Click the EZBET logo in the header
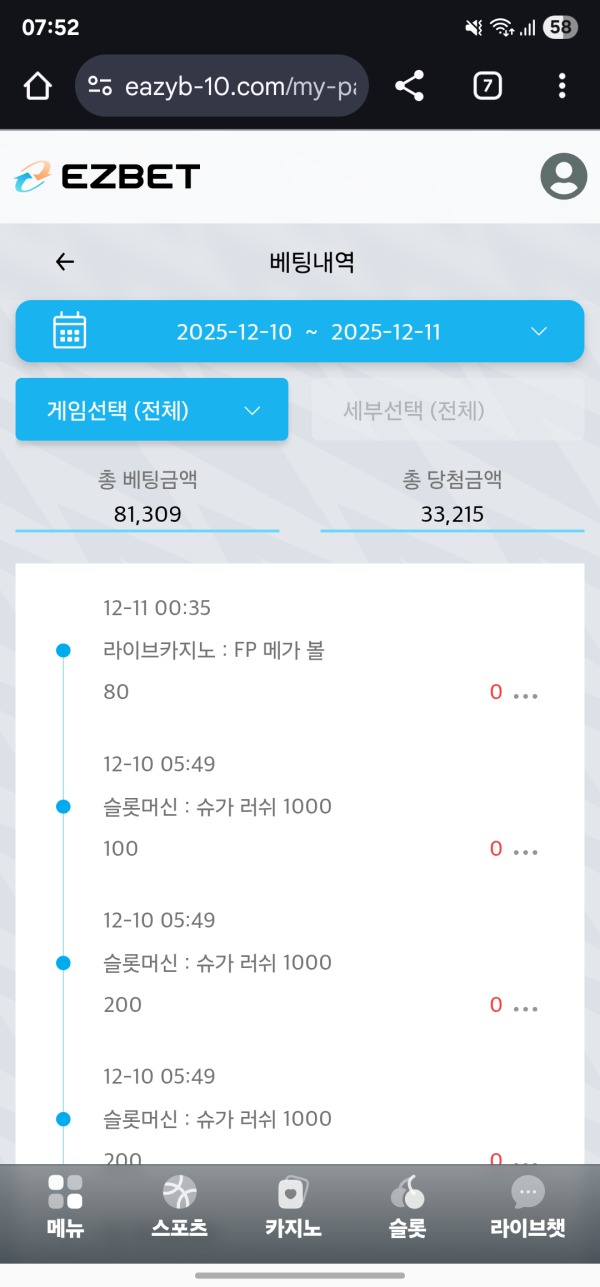Viewport: 600px width, 1287px height. click(102, 176)
